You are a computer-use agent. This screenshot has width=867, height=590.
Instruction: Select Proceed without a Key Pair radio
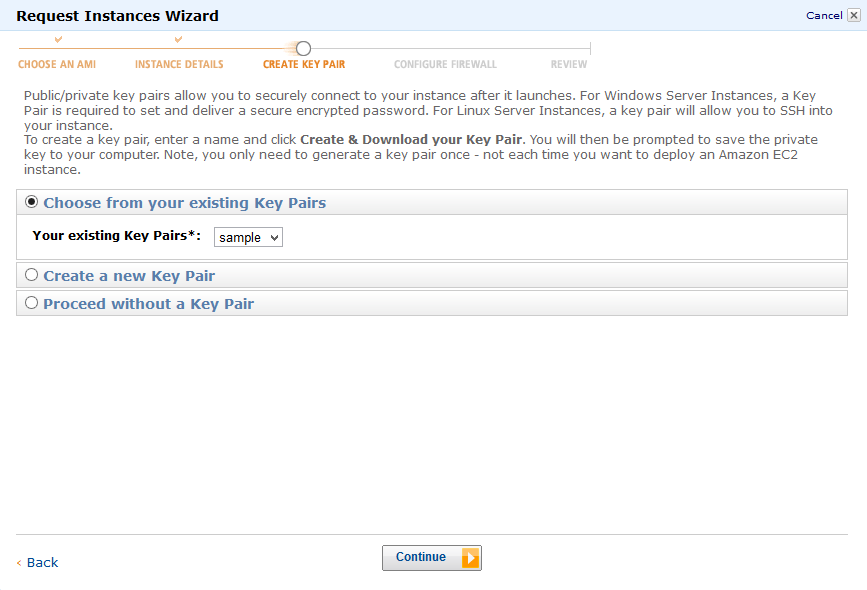[x=32, y=303]
